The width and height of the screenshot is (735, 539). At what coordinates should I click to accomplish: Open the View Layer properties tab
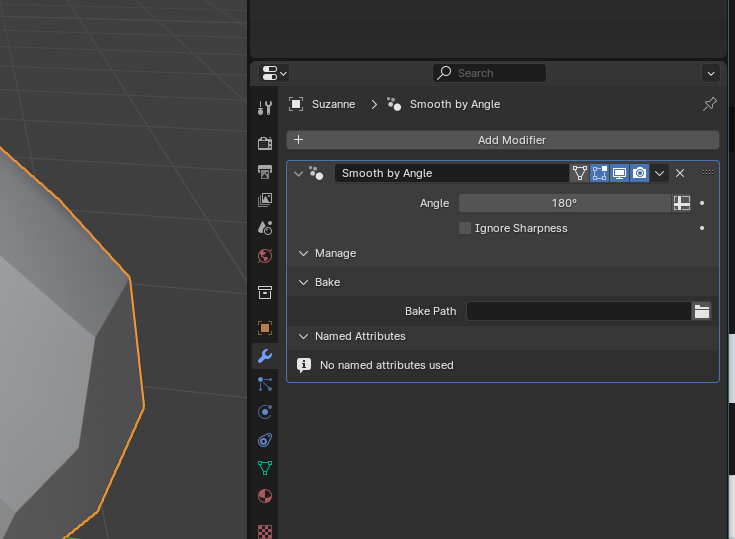(265, 200)
